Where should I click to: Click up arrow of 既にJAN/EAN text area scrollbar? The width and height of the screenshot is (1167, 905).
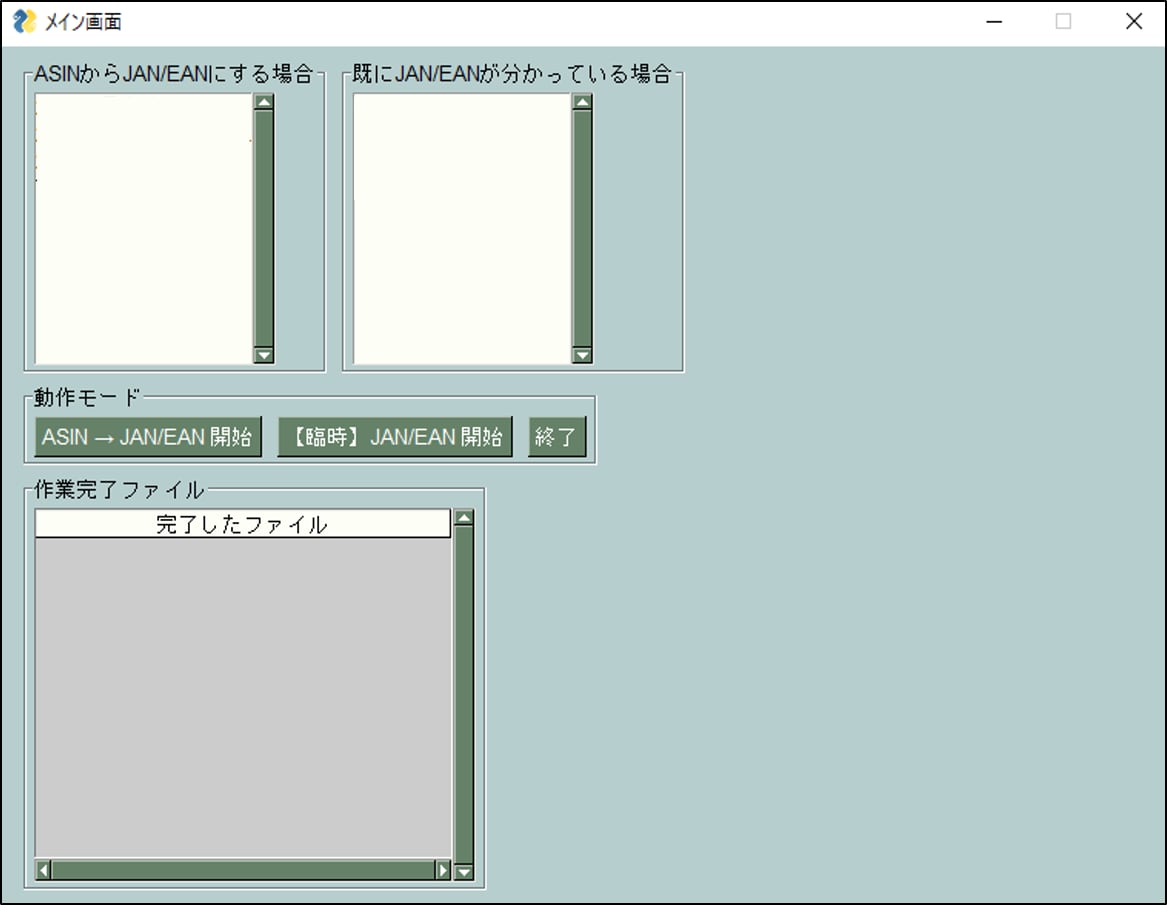[x=582, y=102]
